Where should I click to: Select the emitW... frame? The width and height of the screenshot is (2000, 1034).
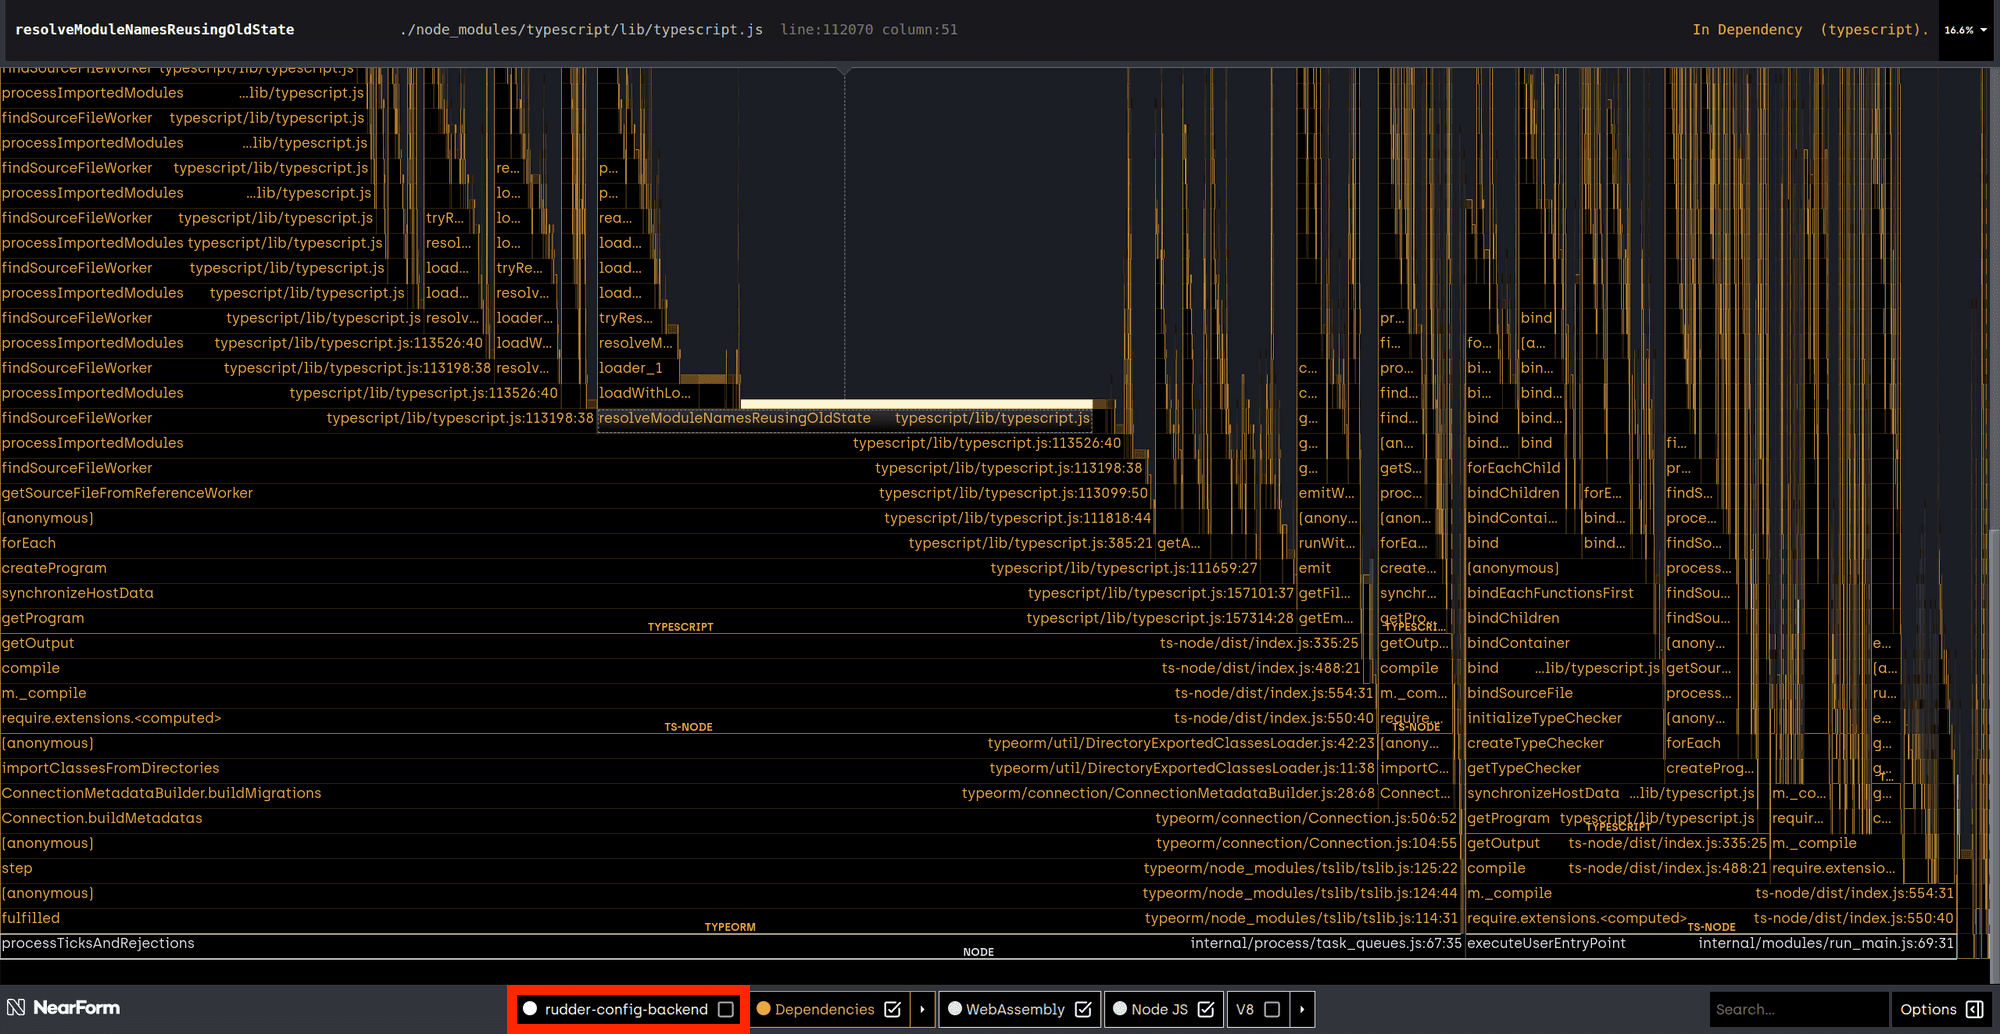point(1327,493)
